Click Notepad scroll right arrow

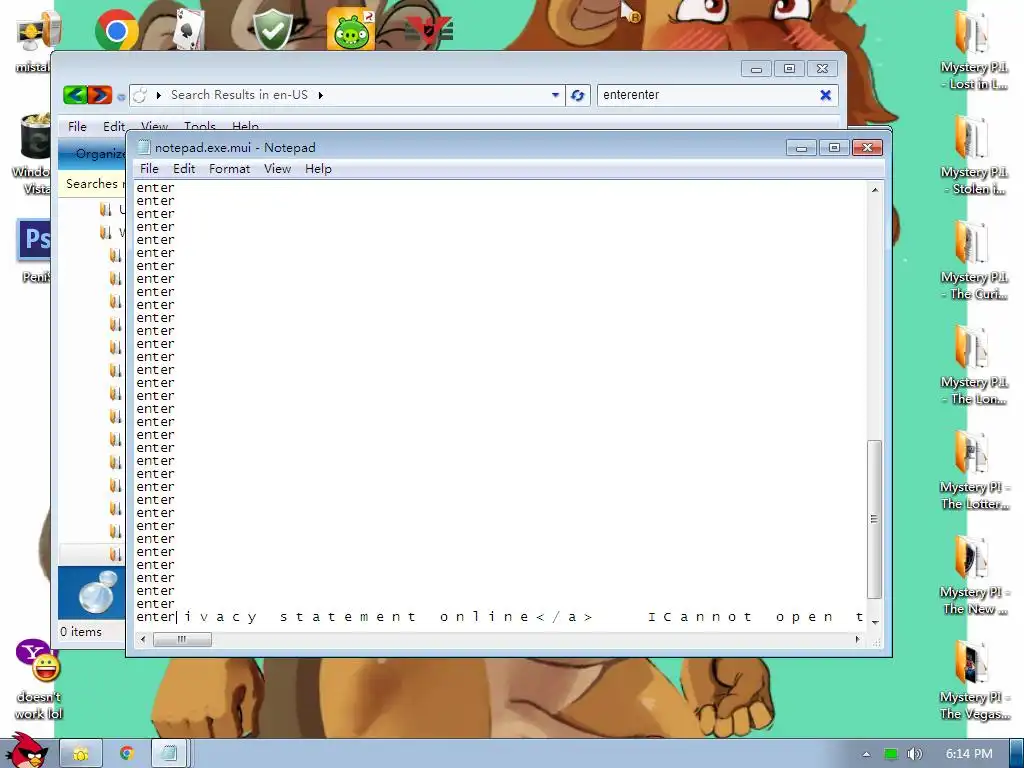coord(857,639)
